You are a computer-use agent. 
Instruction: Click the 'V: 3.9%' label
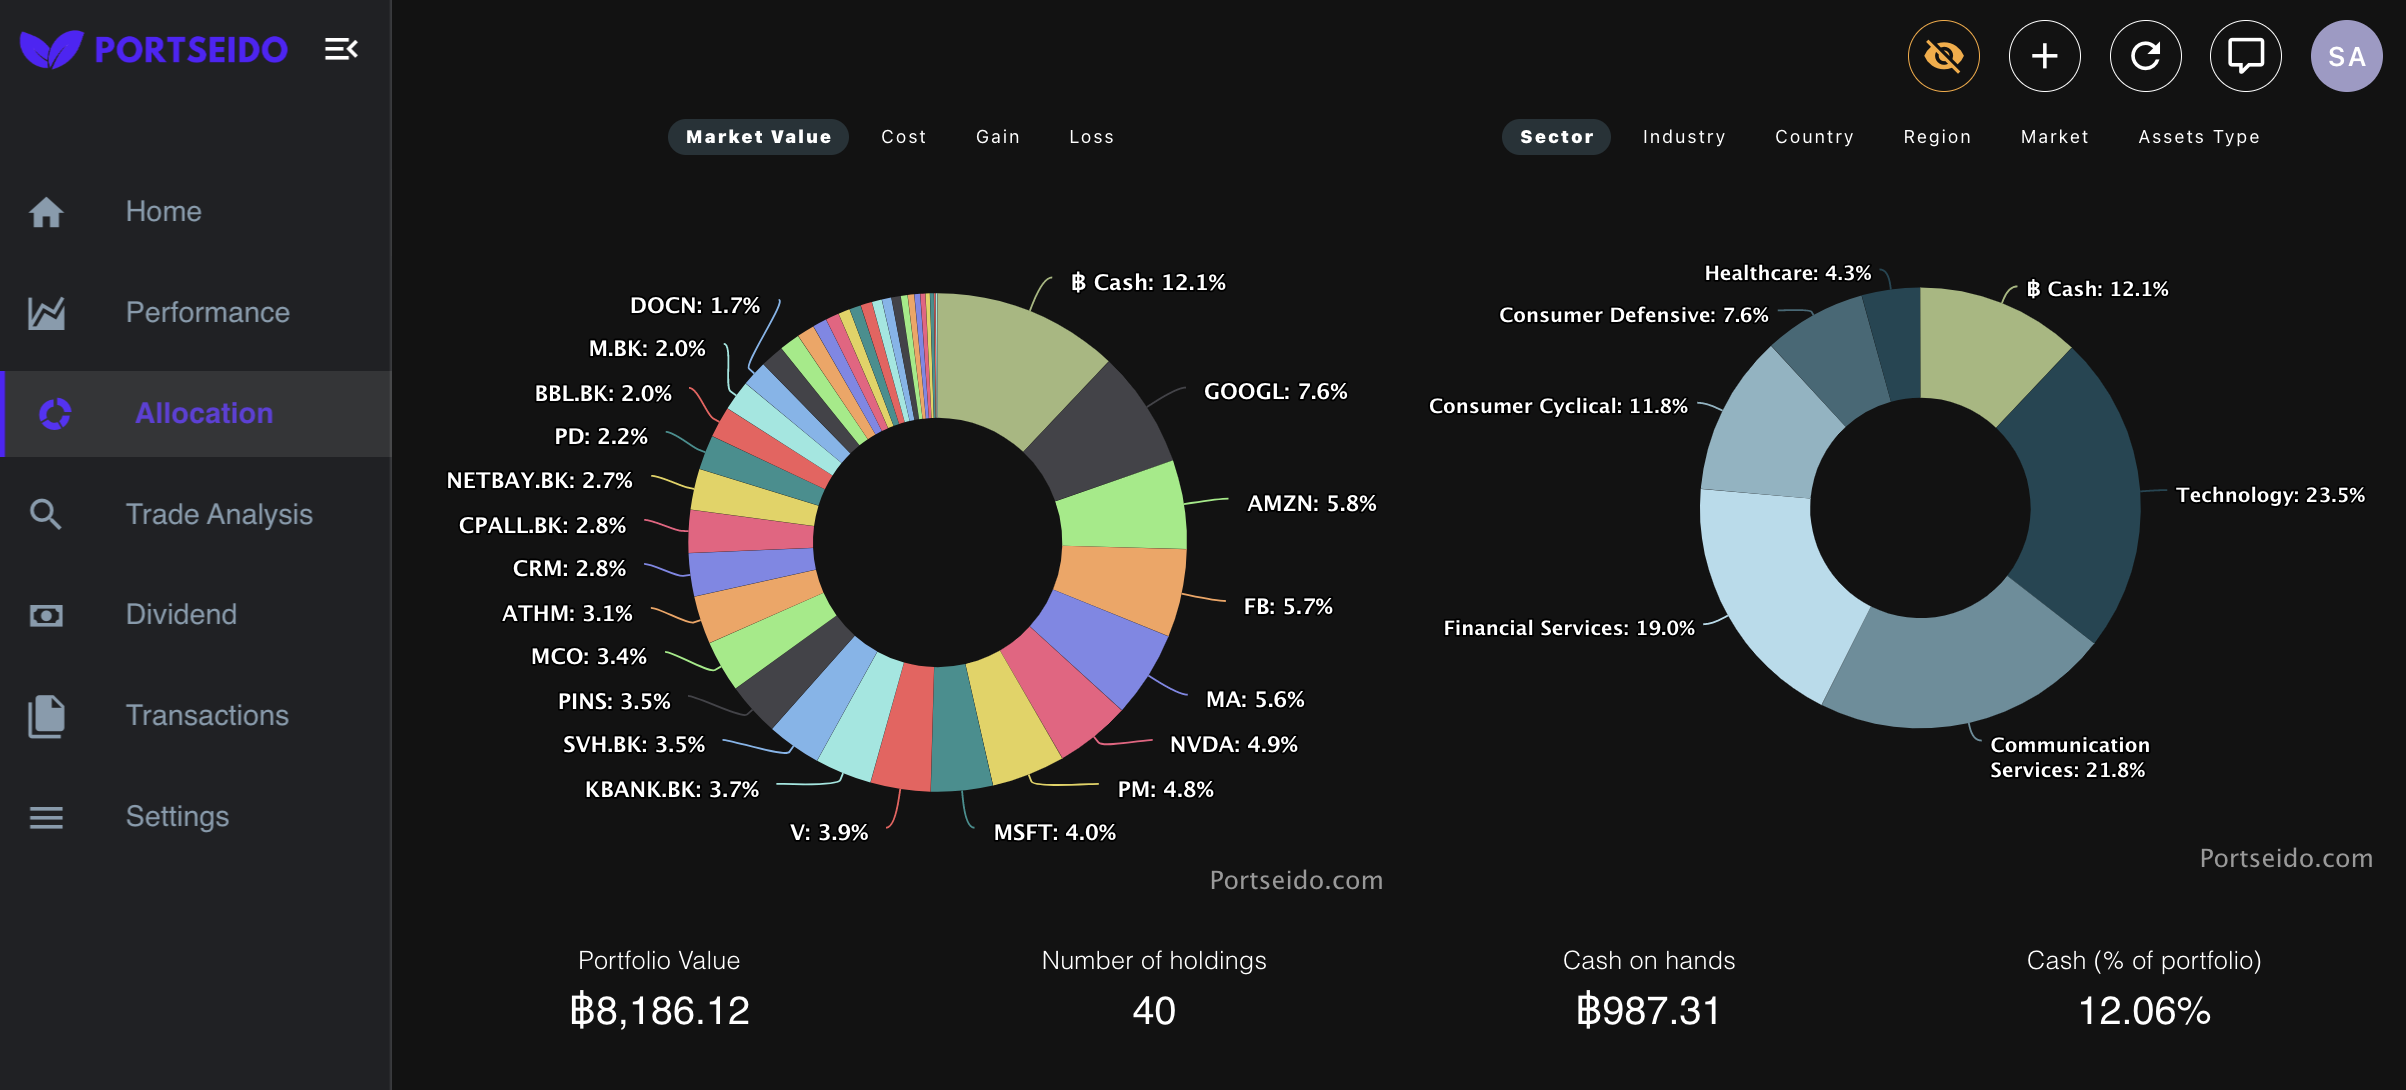pos(829,833)
